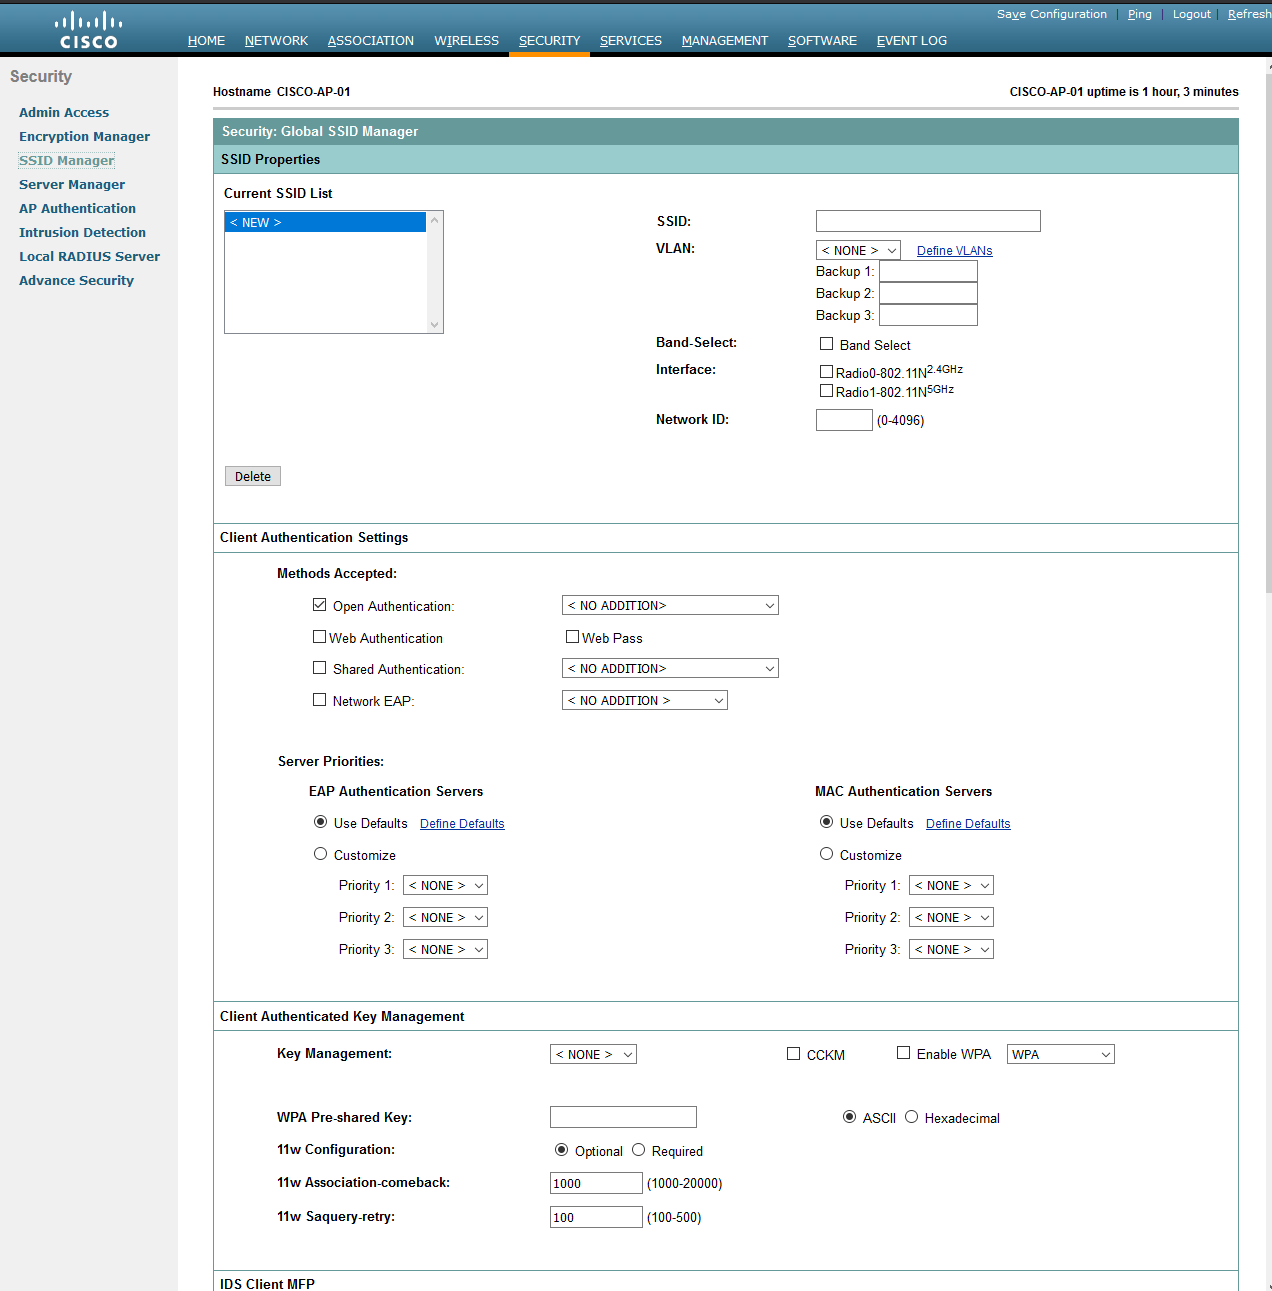Screen dimensions: 1272x1291
Task: Click the Backup 3 field
Action: coord(928,315)
